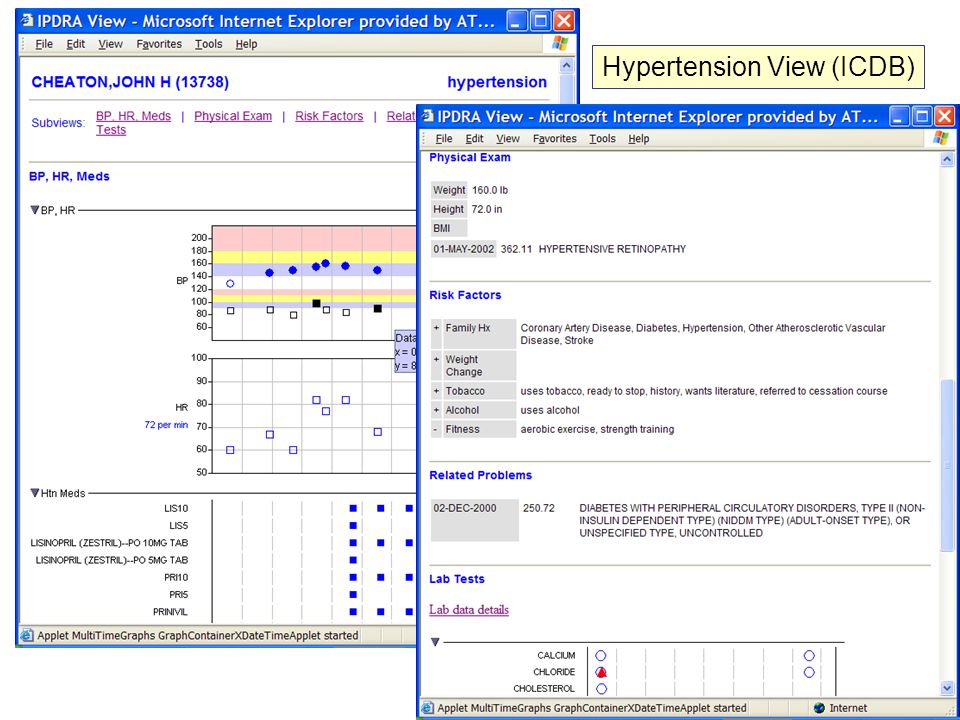Viewport: 960px width, 720px height.
Task: Open the Tools menu in the front window
Action: [x=602, y=139]
